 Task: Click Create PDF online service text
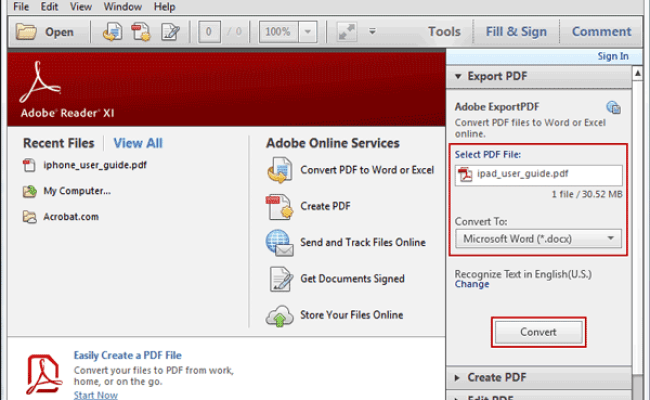coord(325,206)
